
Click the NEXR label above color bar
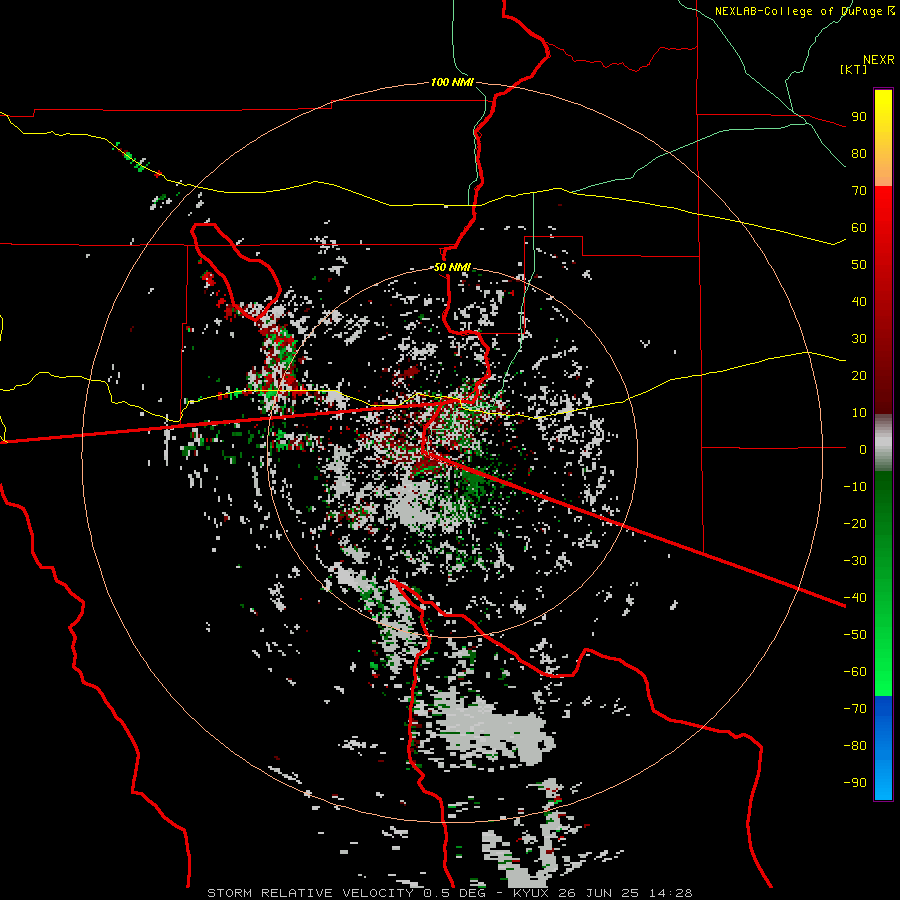(x=879, y=60)
